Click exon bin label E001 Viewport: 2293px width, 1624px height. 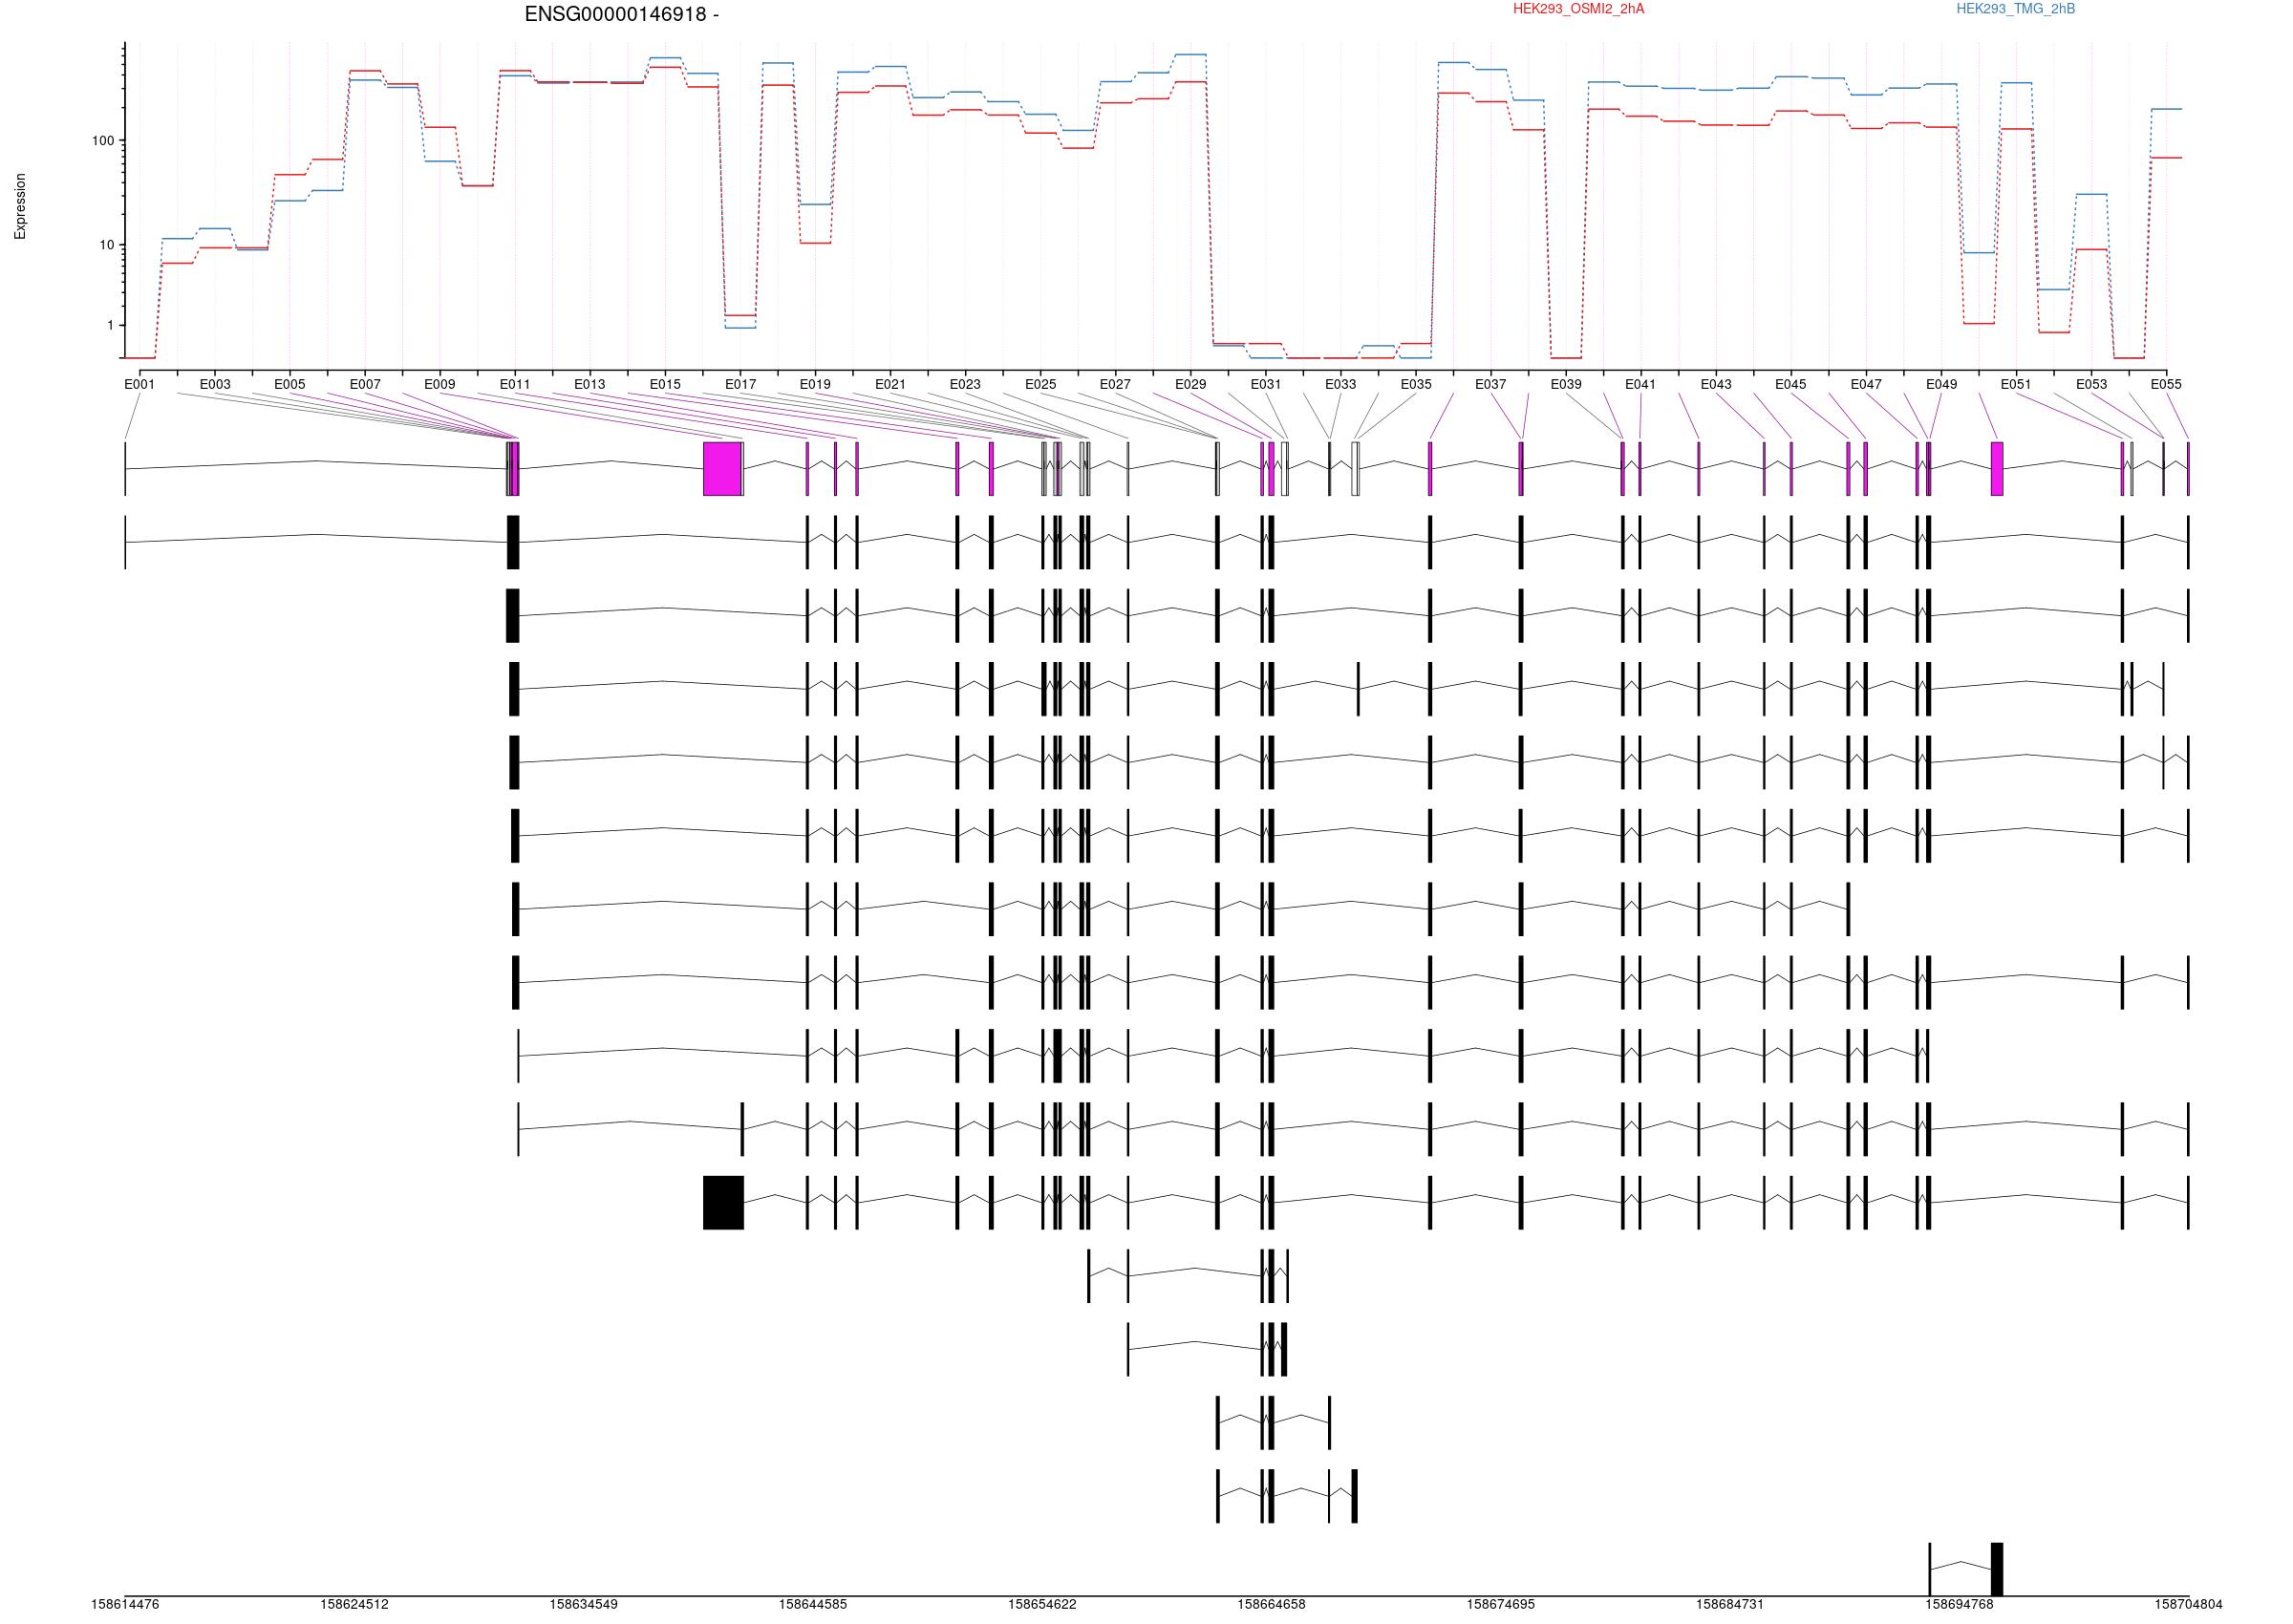tap(140, 384)
